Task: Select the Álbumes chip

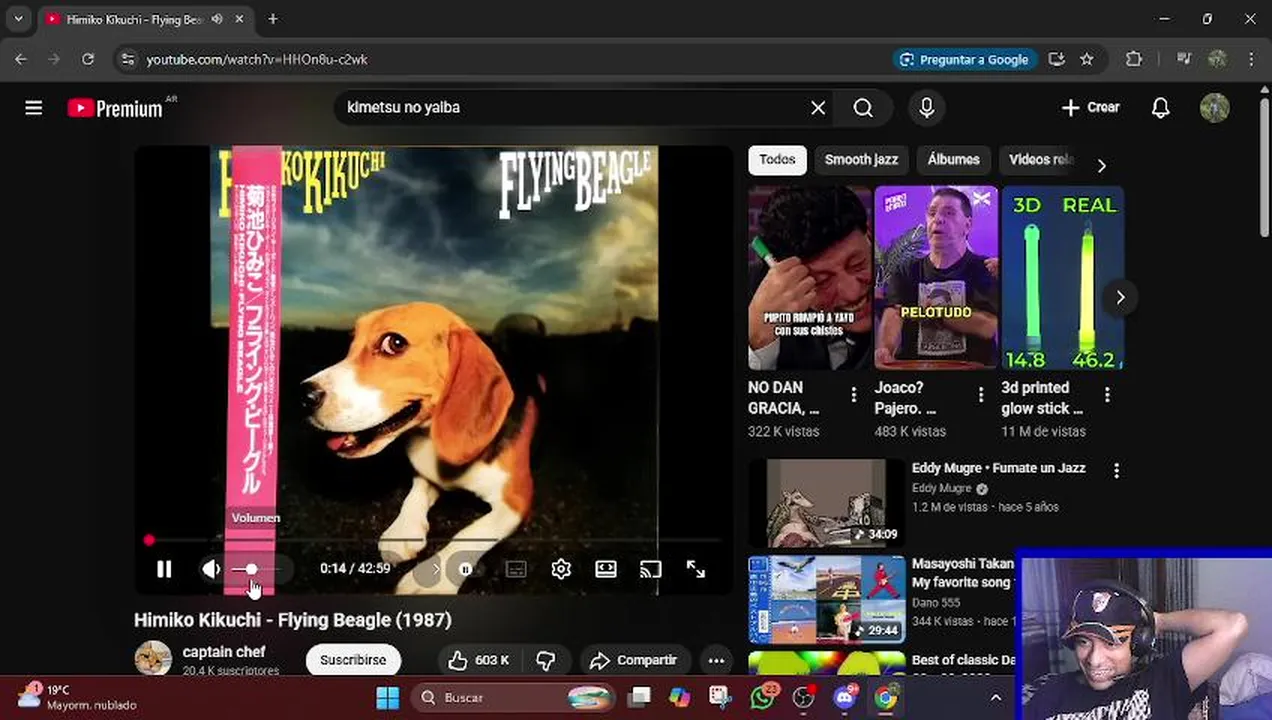Action: (x=953, y=160)
